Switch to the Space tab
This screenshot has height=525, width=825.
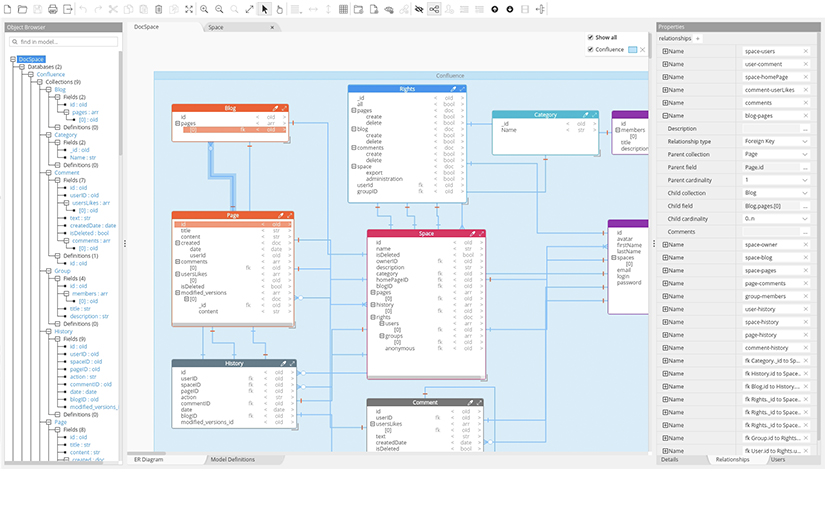pos(216,27)
